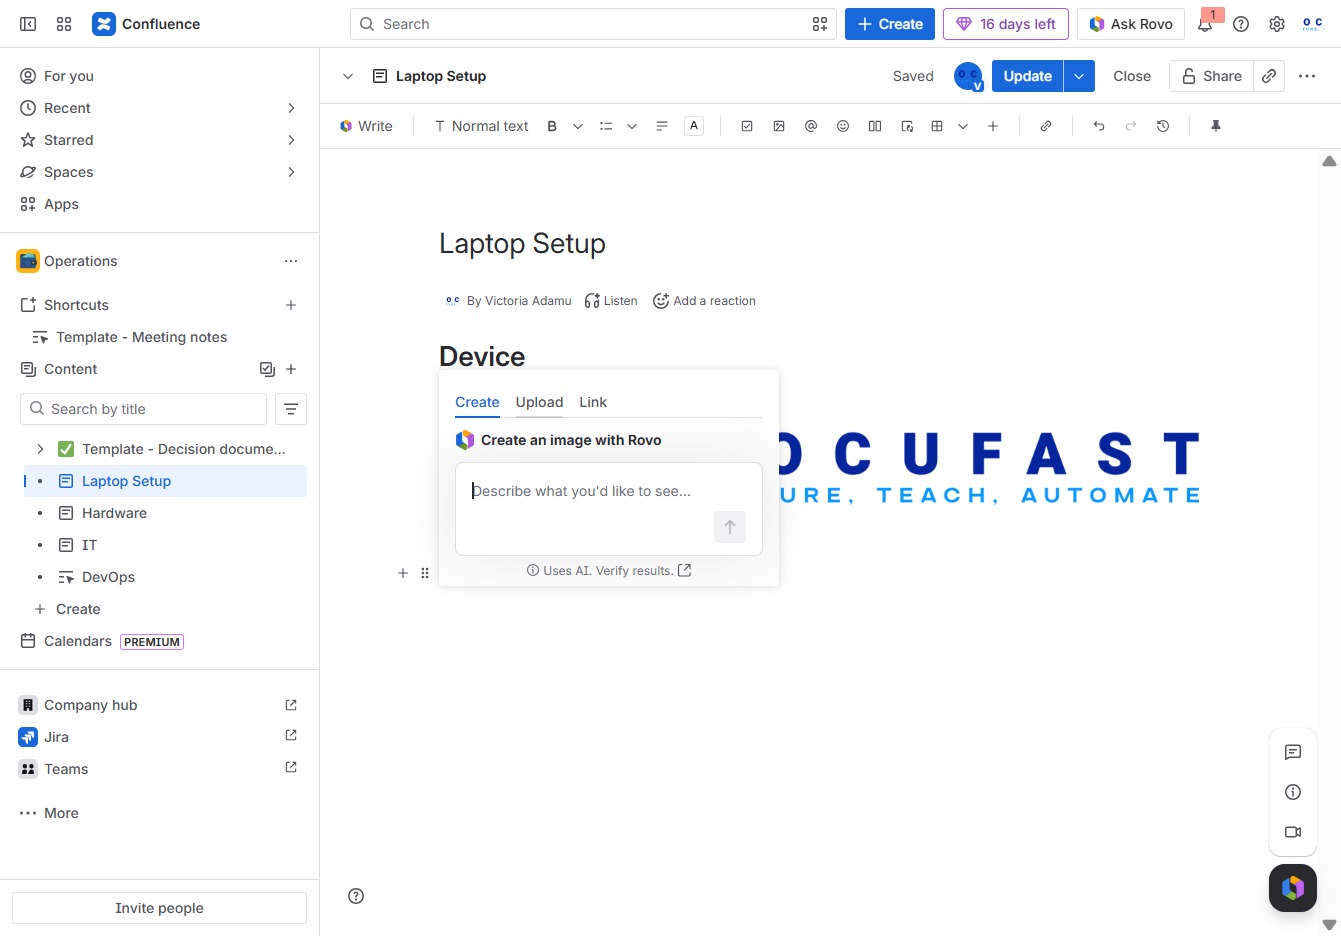Open the emoji picker
1341x936 pixels.
coord(843,126)
